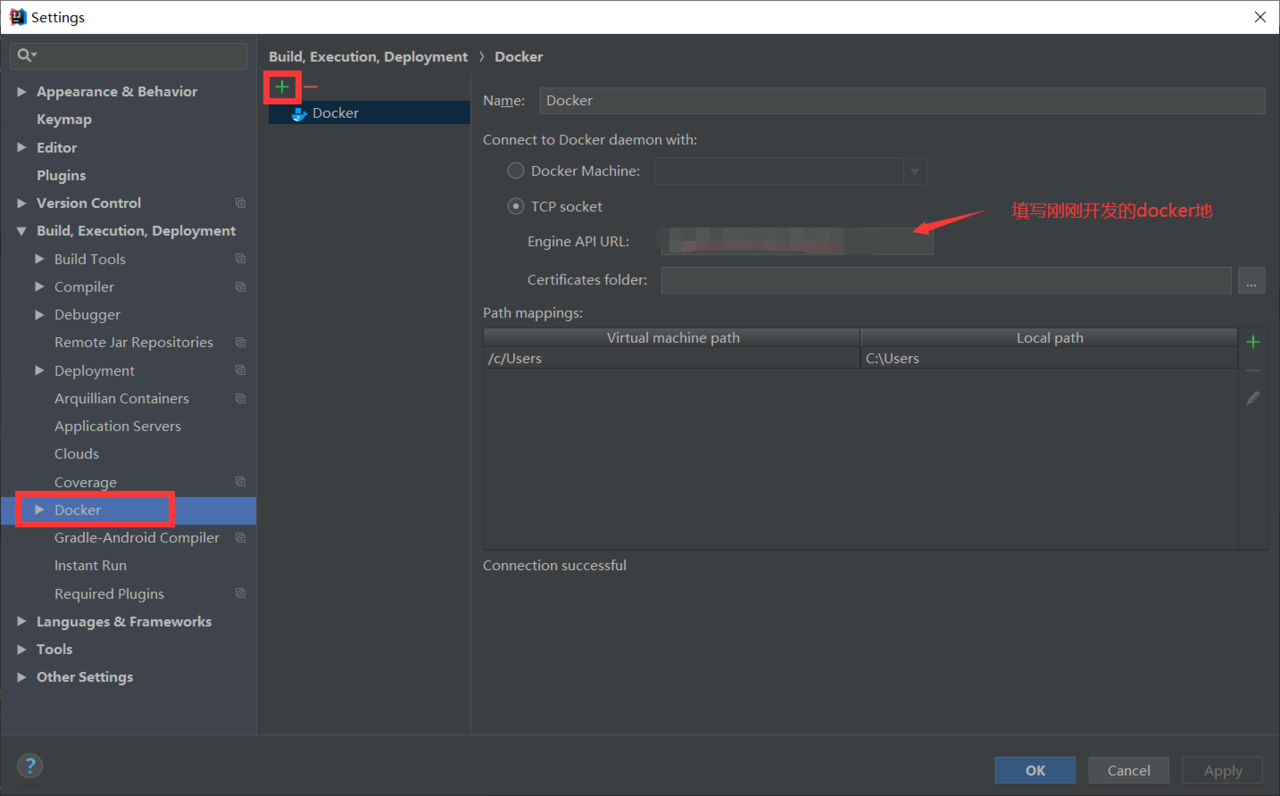This screenshot has height=796, width=1280.
Task: Click Build, Execution, Deployment breadcrumb
Action: click(368, 57)
